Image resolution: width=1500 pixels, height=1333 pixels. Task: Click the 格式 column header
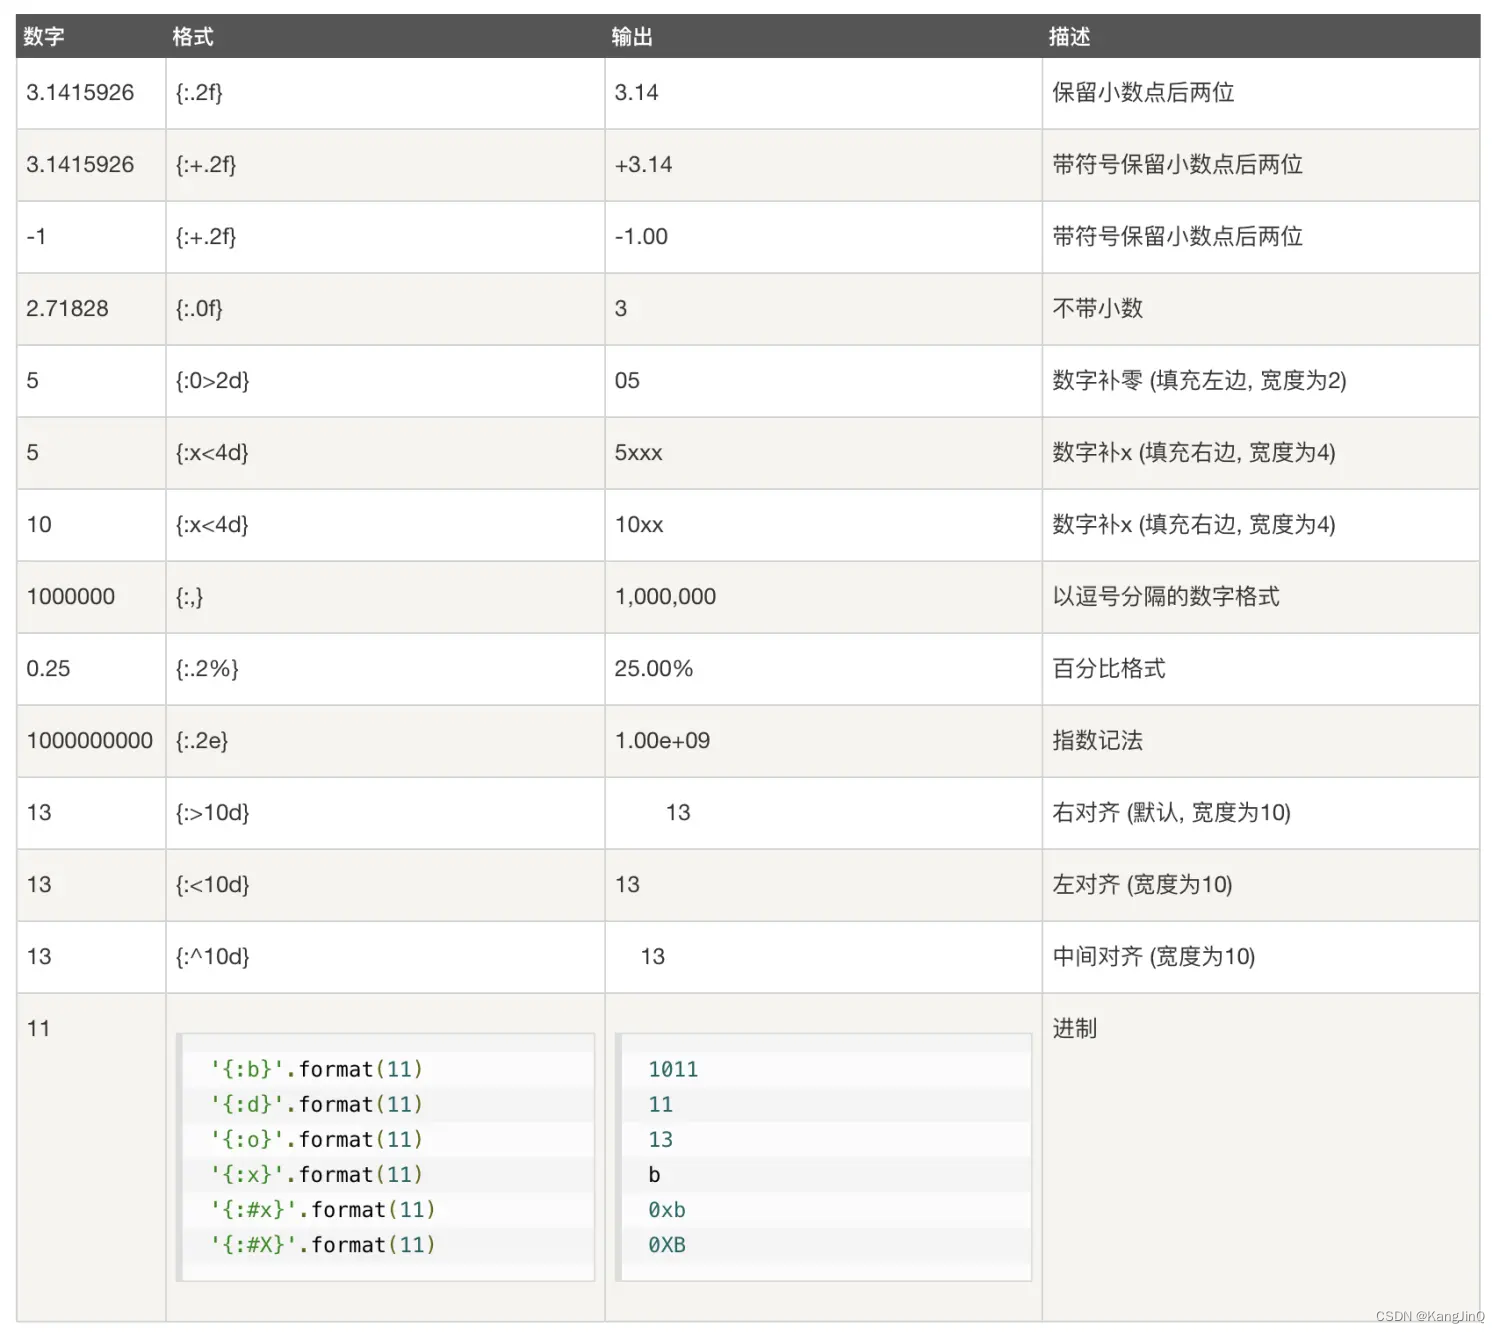193,37
